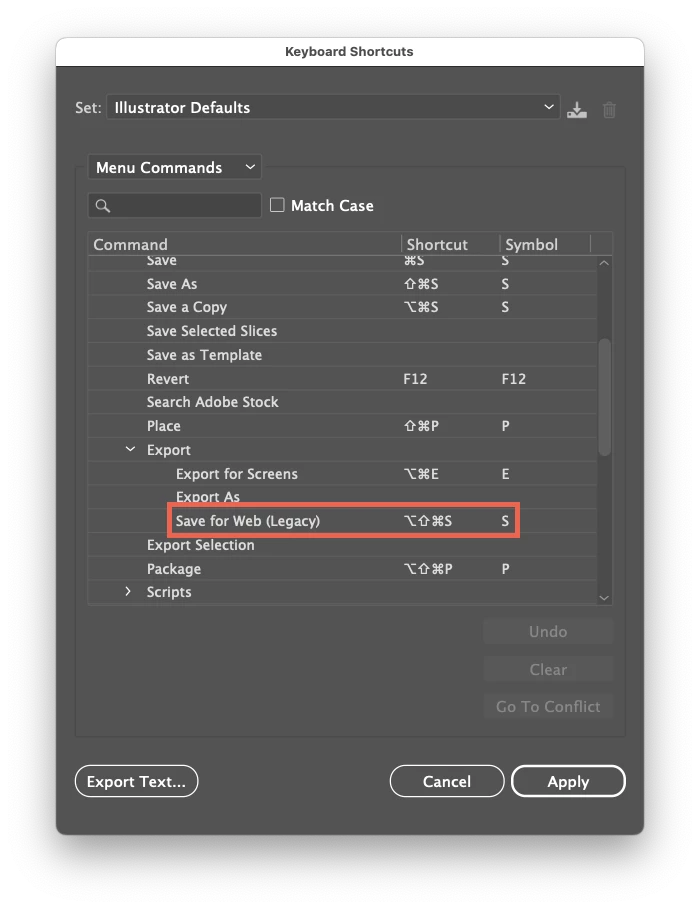Click inside the shortcut search field
This screenshot has width=700, height=909.
tap(175, 206)
